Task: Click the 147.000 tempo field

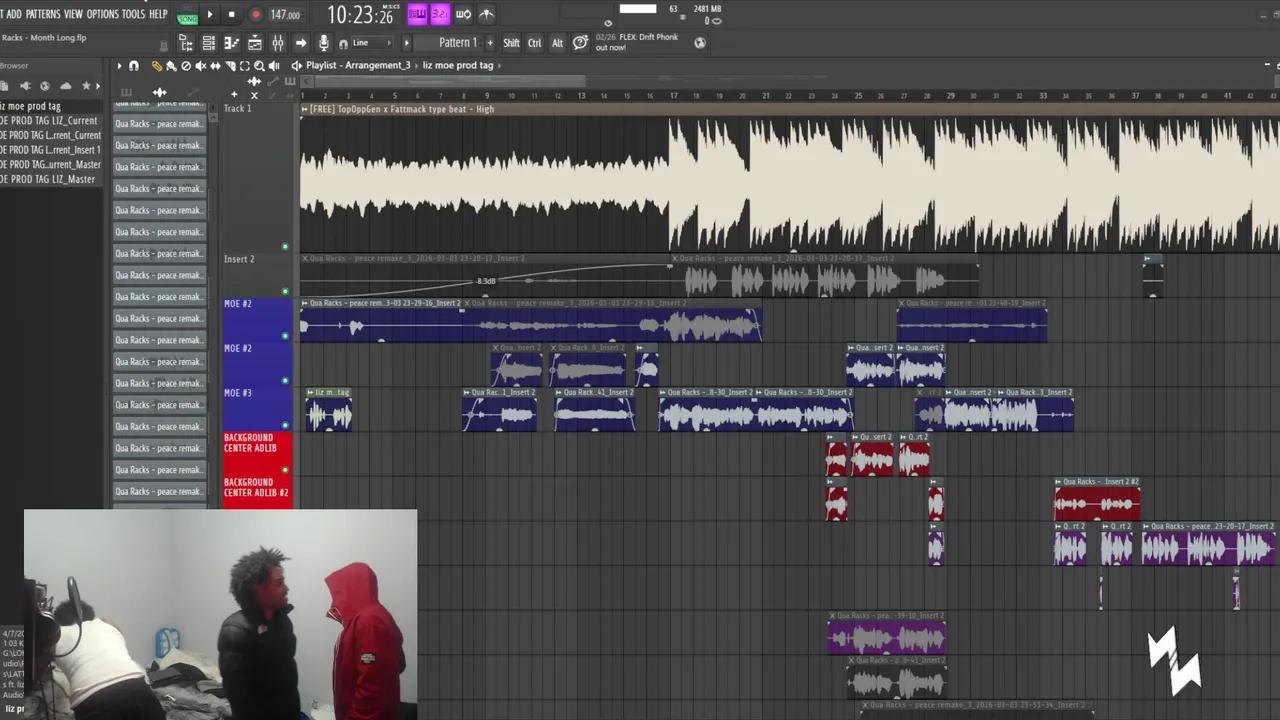Action: pos(285,15)
